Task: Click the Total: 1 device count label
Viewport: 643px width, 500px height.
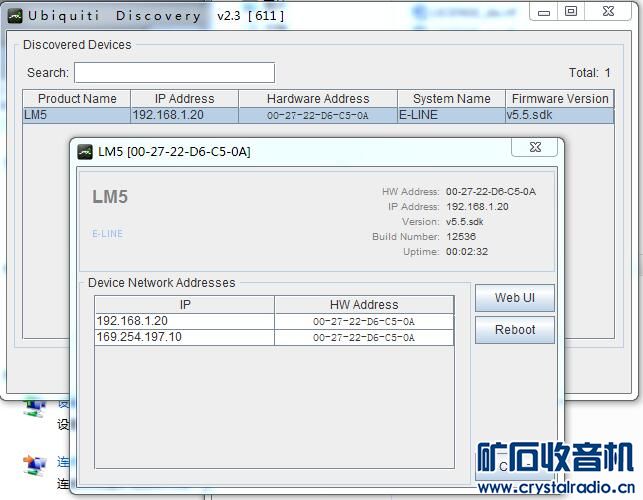Action: tap(590, 73)
